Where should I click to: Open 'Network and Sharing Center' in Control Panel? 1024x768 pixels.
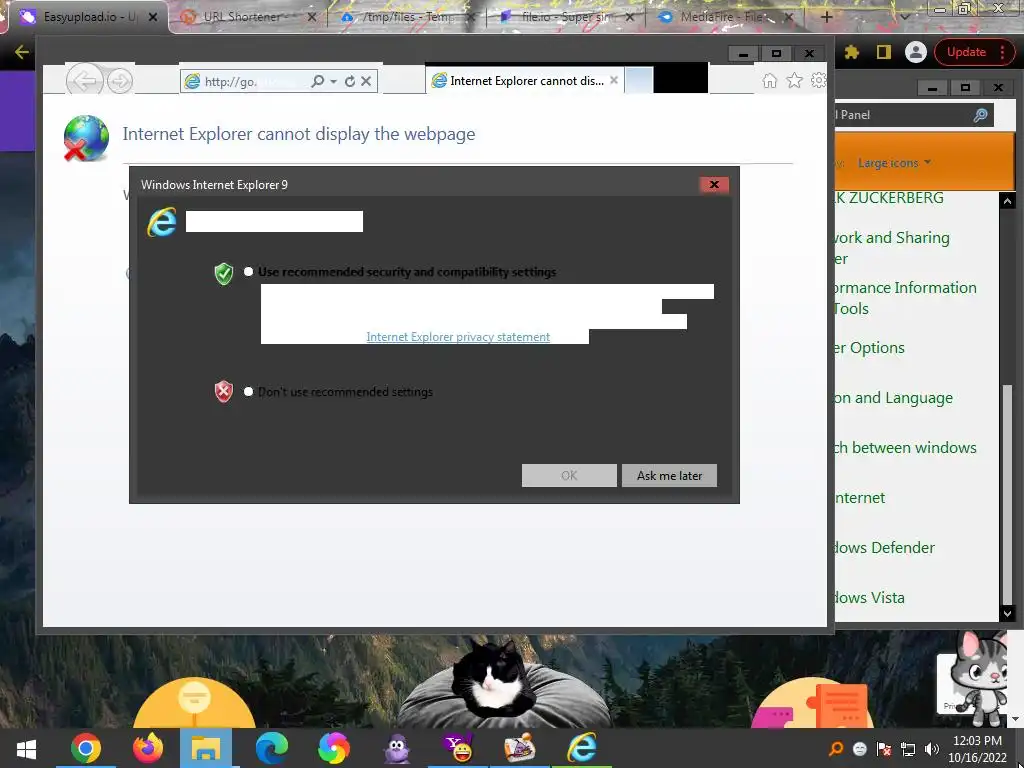pyautogui.click(x=893, y=248)
